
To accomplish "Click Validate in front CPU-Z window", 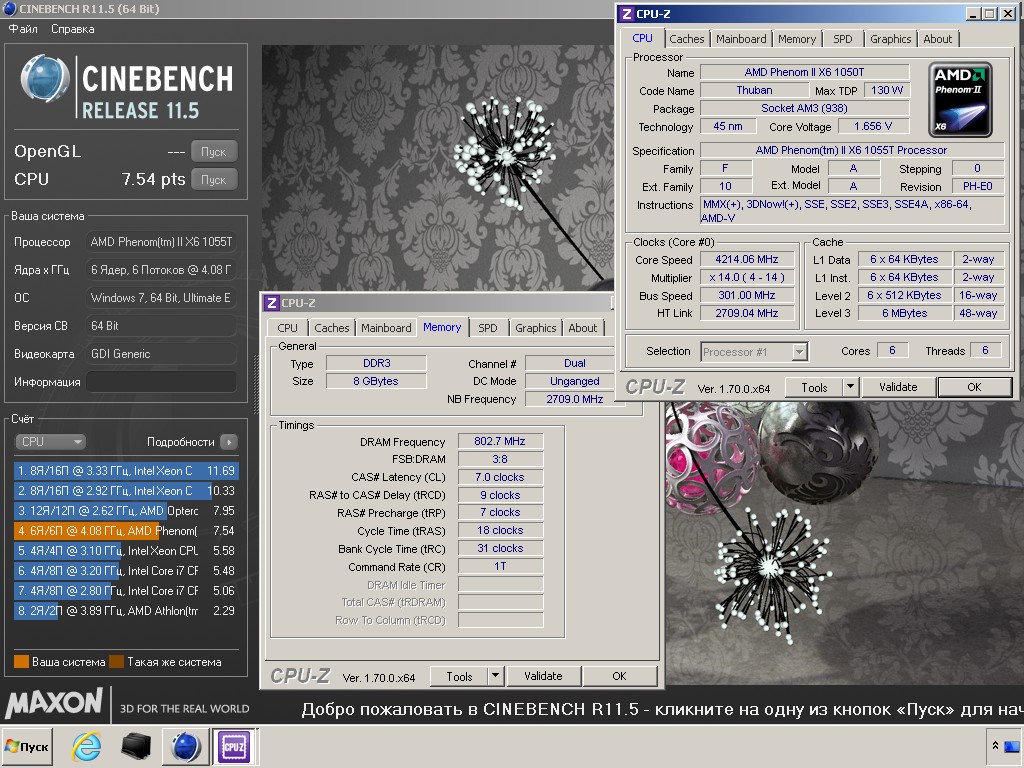I will coord(898,387).
